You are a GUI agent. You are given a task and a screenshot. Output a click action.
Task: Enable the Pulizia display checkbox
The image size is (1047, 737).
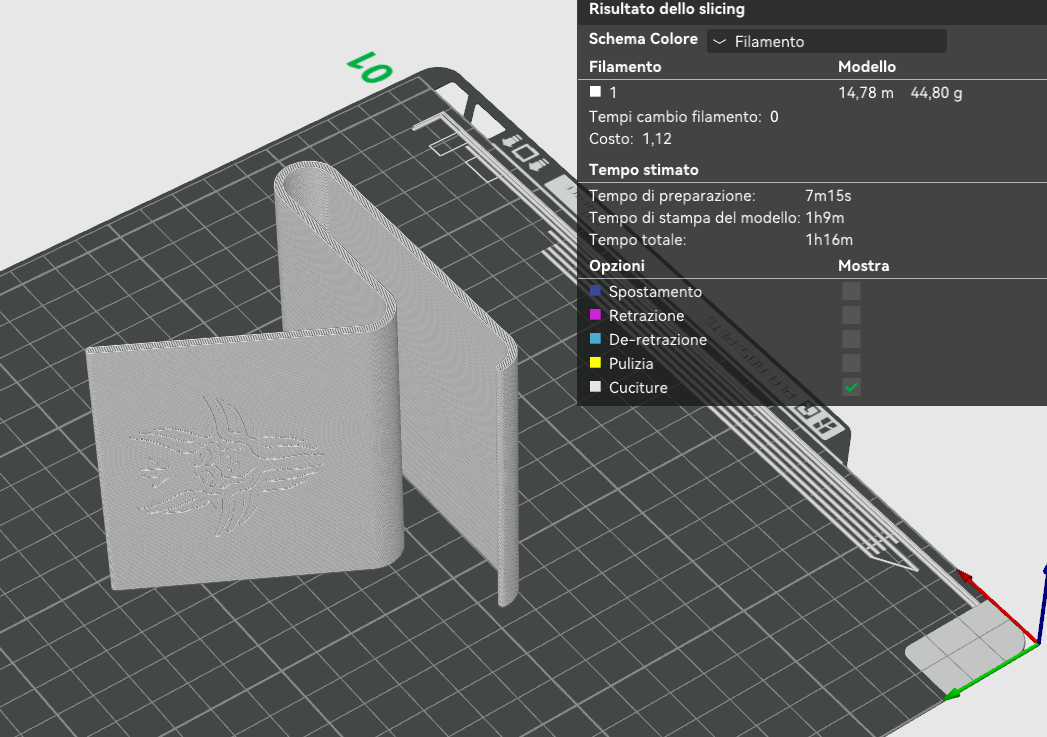(x=851, y=363)
